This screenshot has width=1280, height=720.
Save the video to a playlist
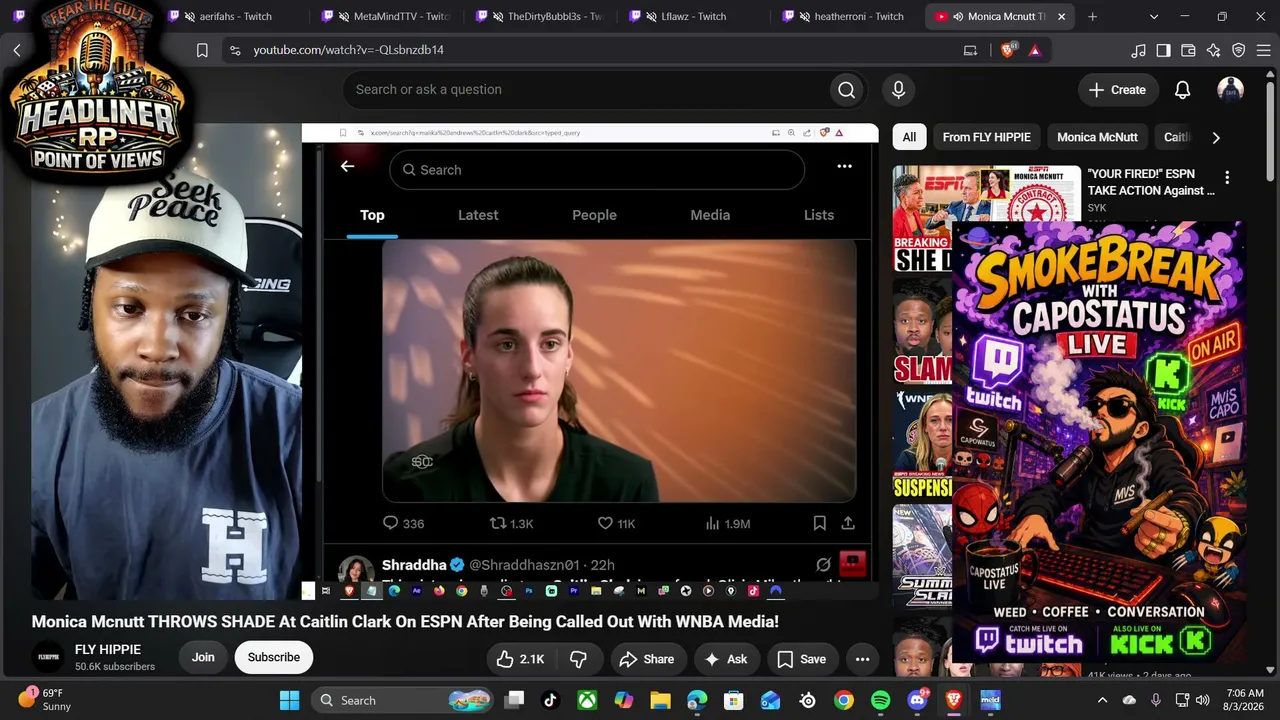click(x=802, y=659)
